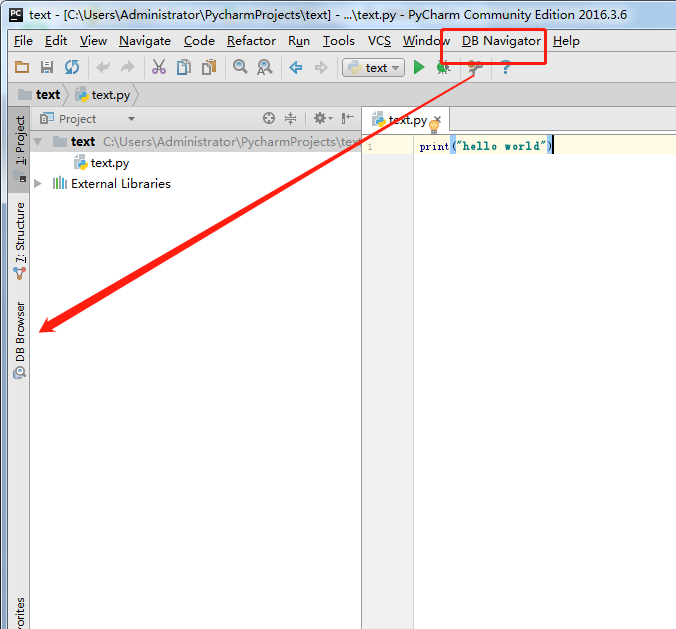This screenshot has width=676, height=629.
Task: Click the Replace magnifier icon with A
Action: 265,68
